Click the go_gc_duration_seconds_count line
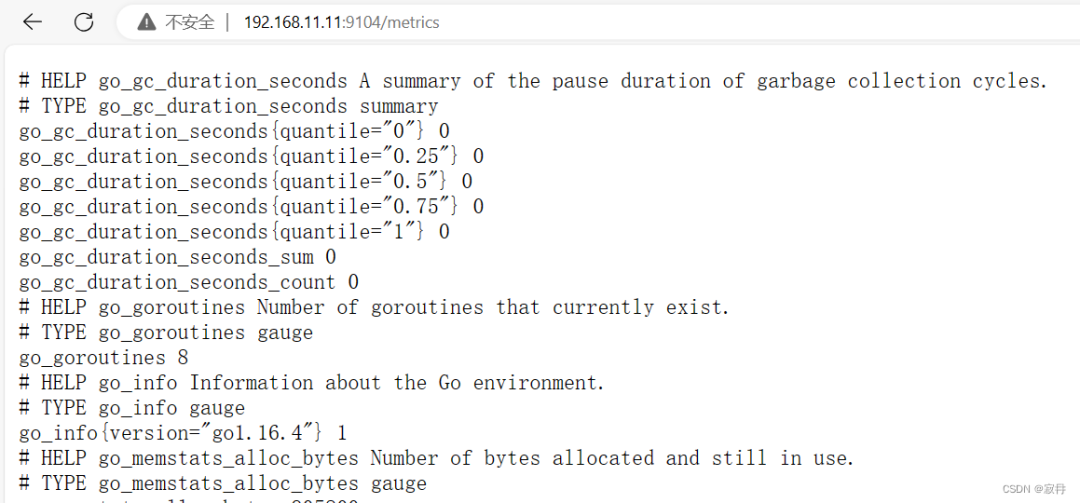This screenshot has height=503, width=1080. pos(189,282)
